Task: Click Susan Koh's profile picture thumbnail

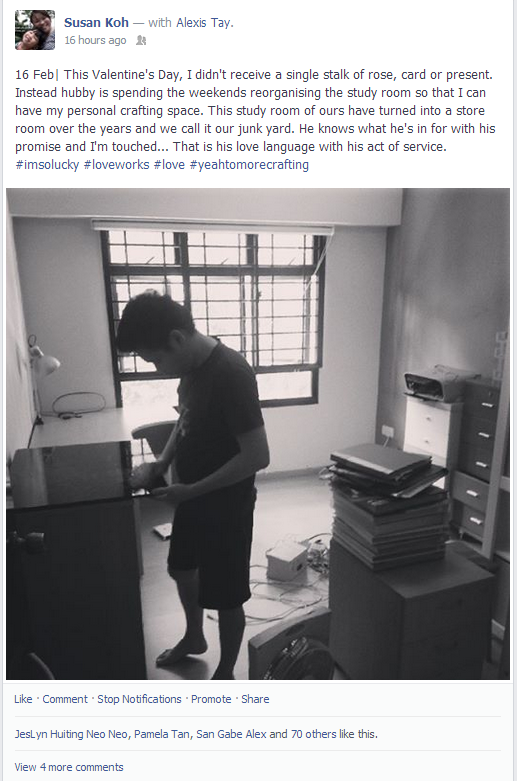Action: [35, 30]
